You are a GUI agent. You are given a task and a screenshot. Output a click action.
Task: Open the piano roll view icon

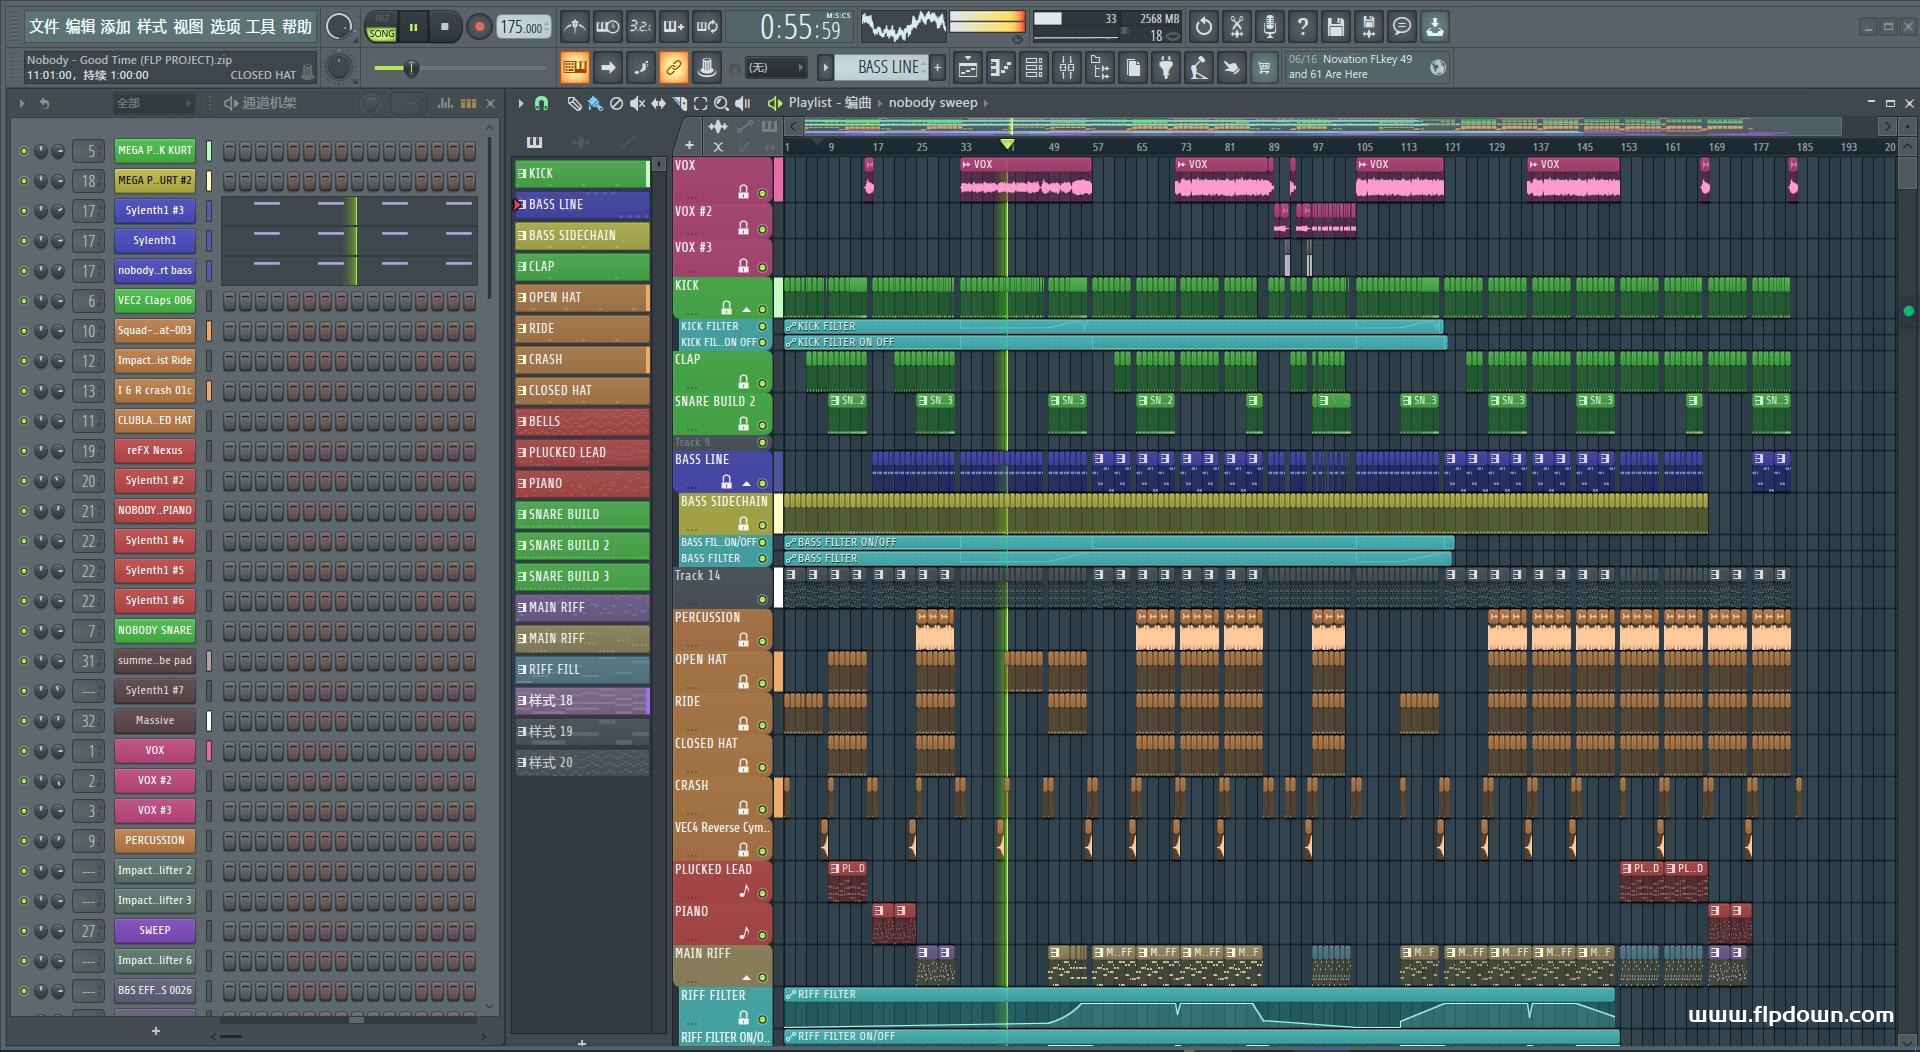(x=1001, y=68)
